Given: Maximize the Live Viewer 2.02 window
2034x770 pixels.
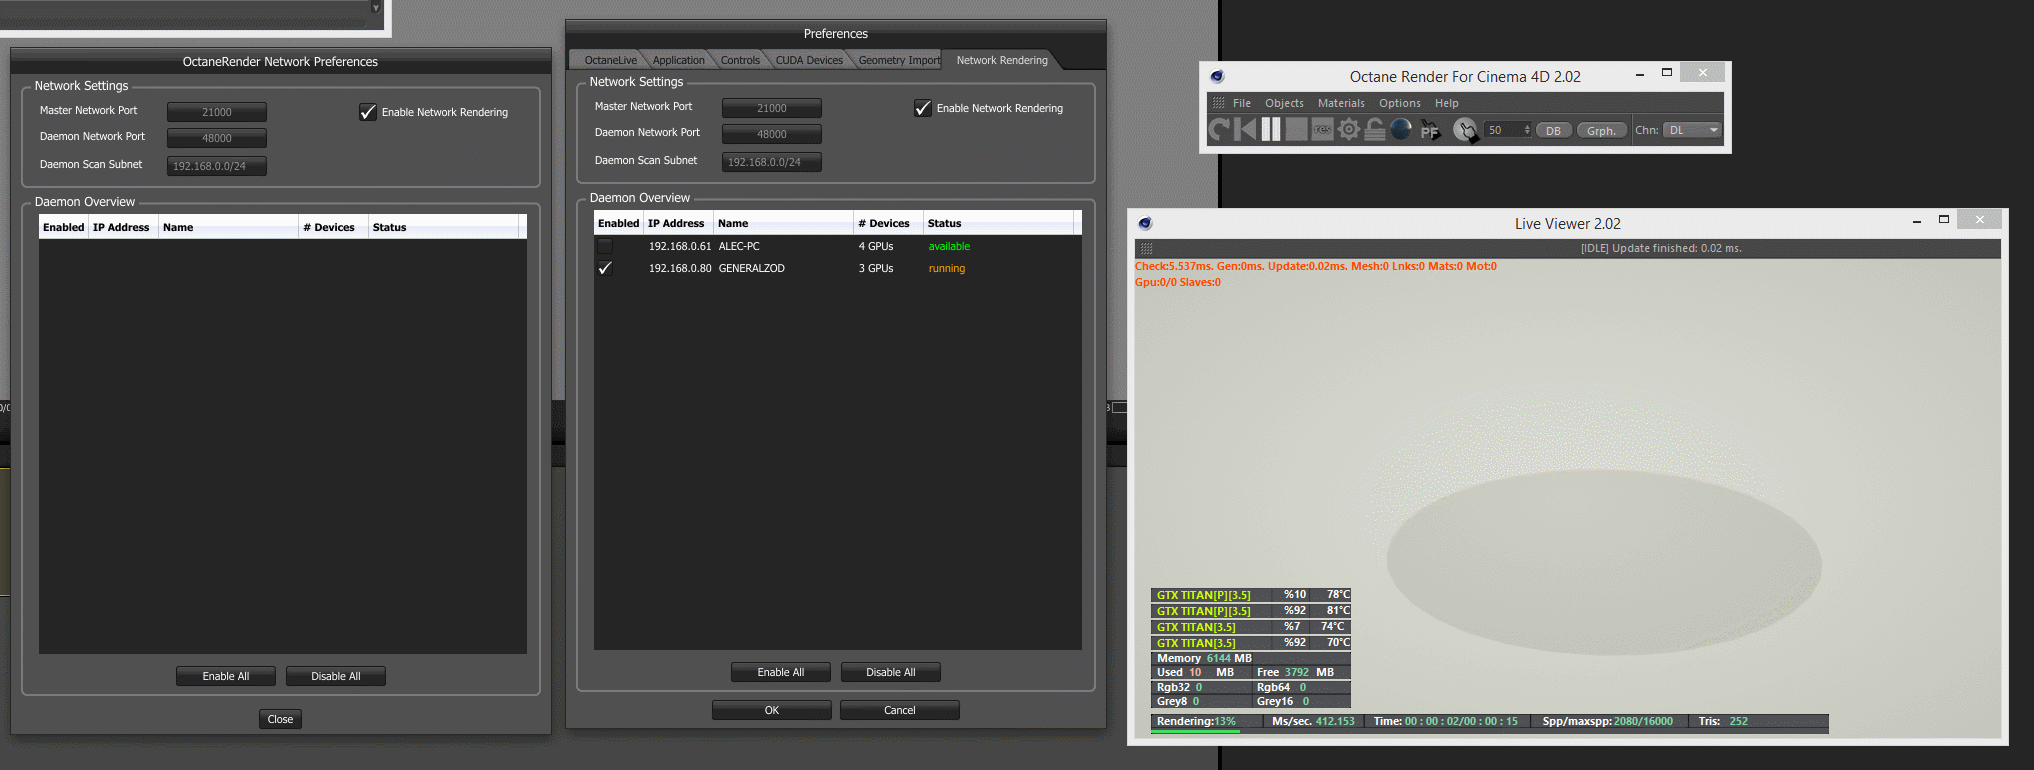Looking at the screenshot, I should click(x=1944, y=219).
